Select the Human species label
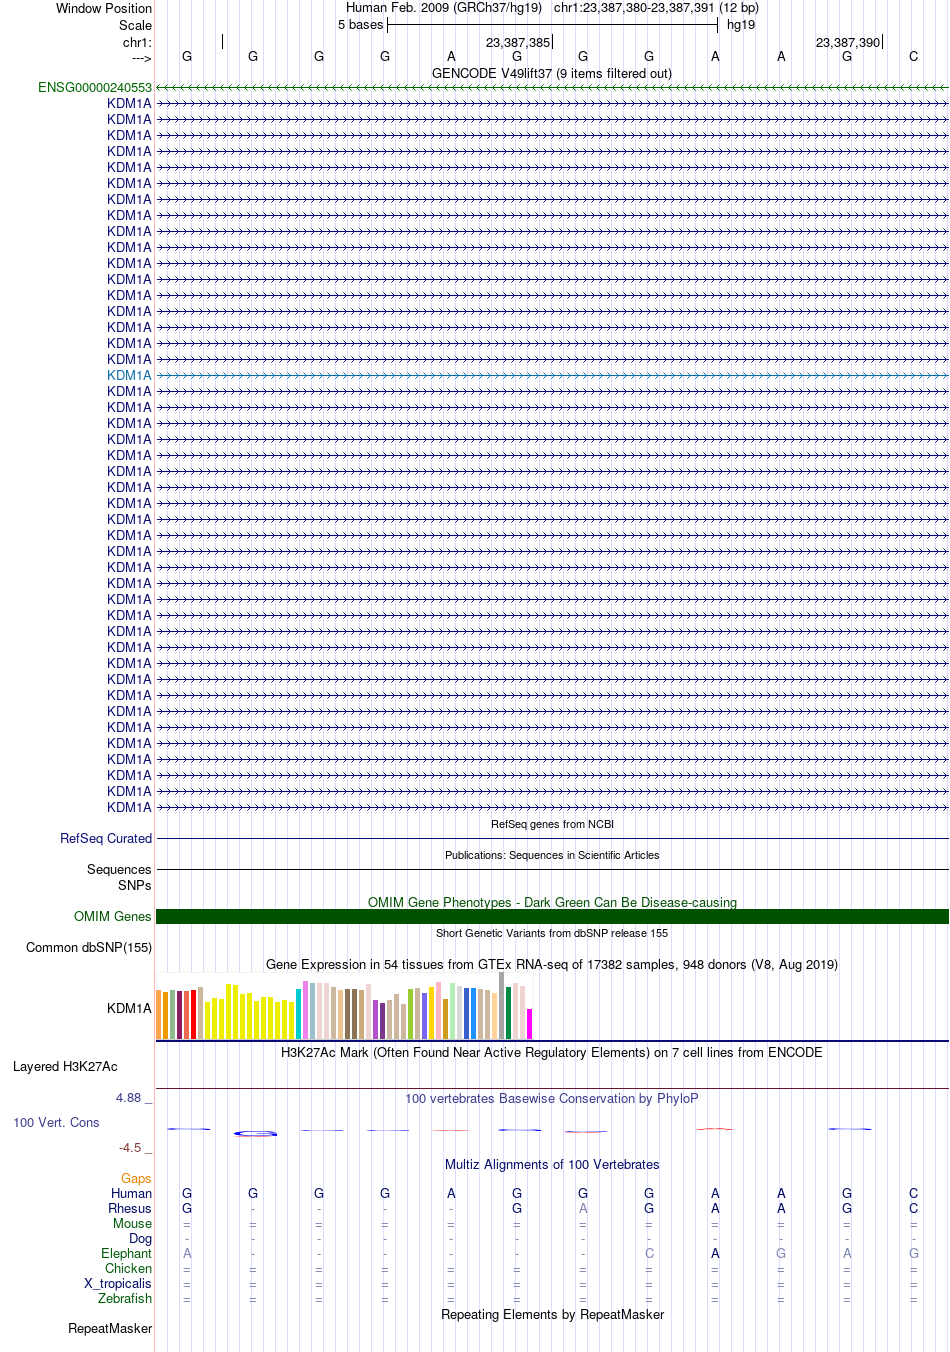 (x=132, y=1194)
